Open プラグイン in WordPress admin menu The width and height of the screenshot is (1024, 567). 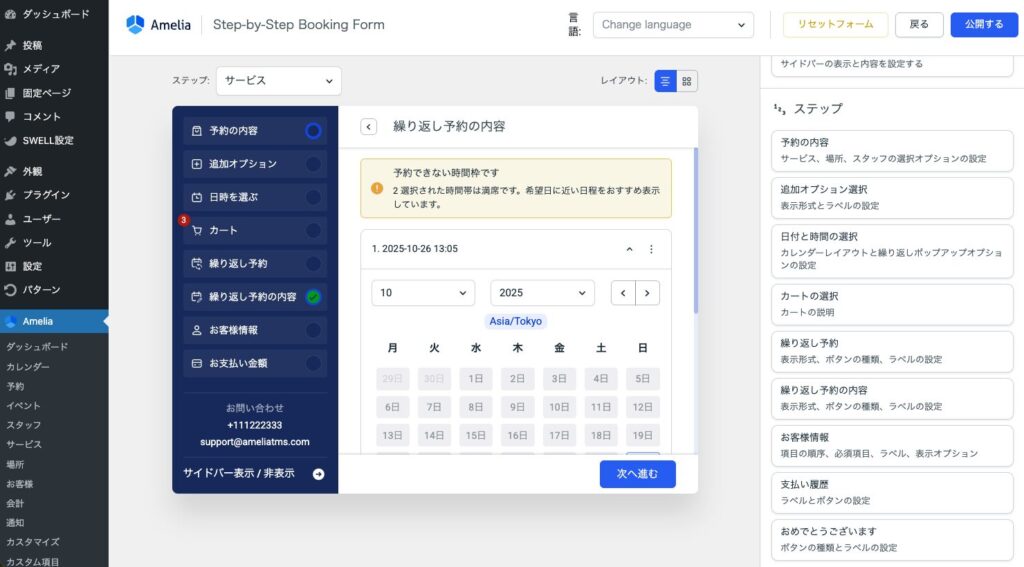click(x=46, y=195)
